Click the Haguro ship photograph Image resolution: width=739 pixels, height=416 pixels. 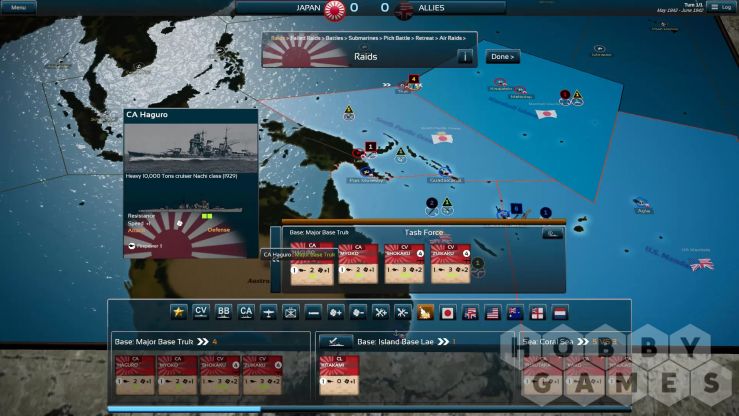[x=191, y=147]
